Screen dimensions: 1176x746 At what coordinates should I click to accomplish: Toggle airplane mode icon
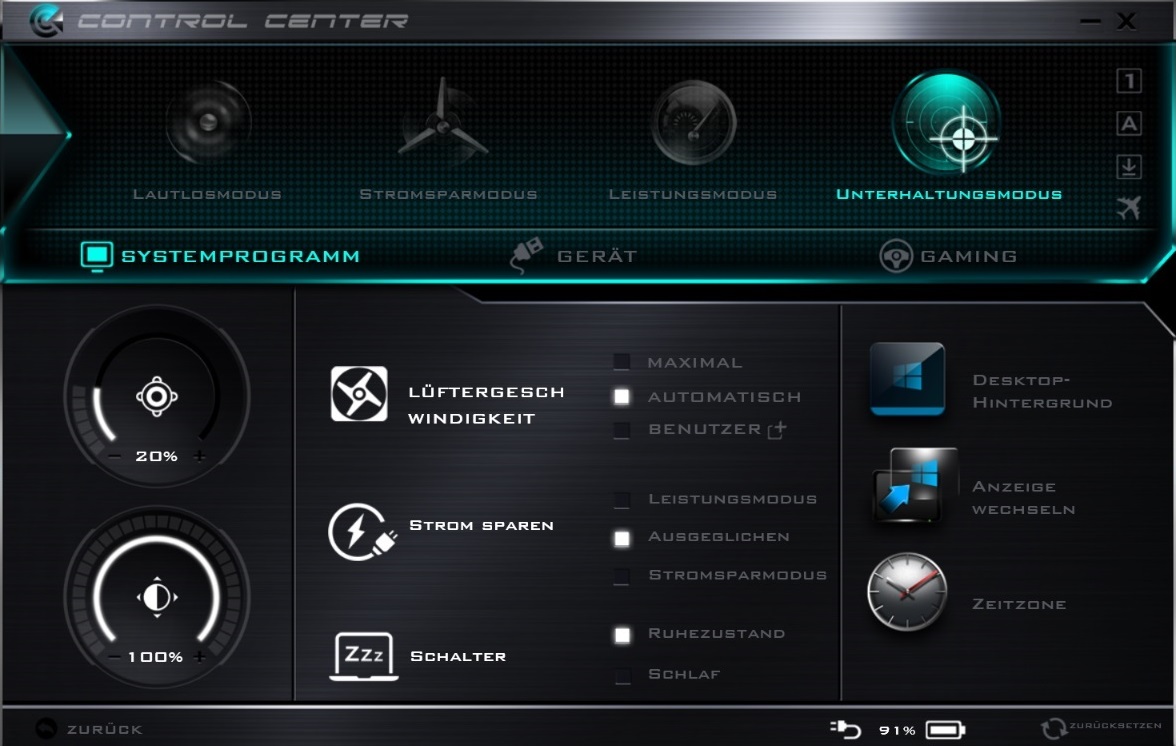point(1129,207)
